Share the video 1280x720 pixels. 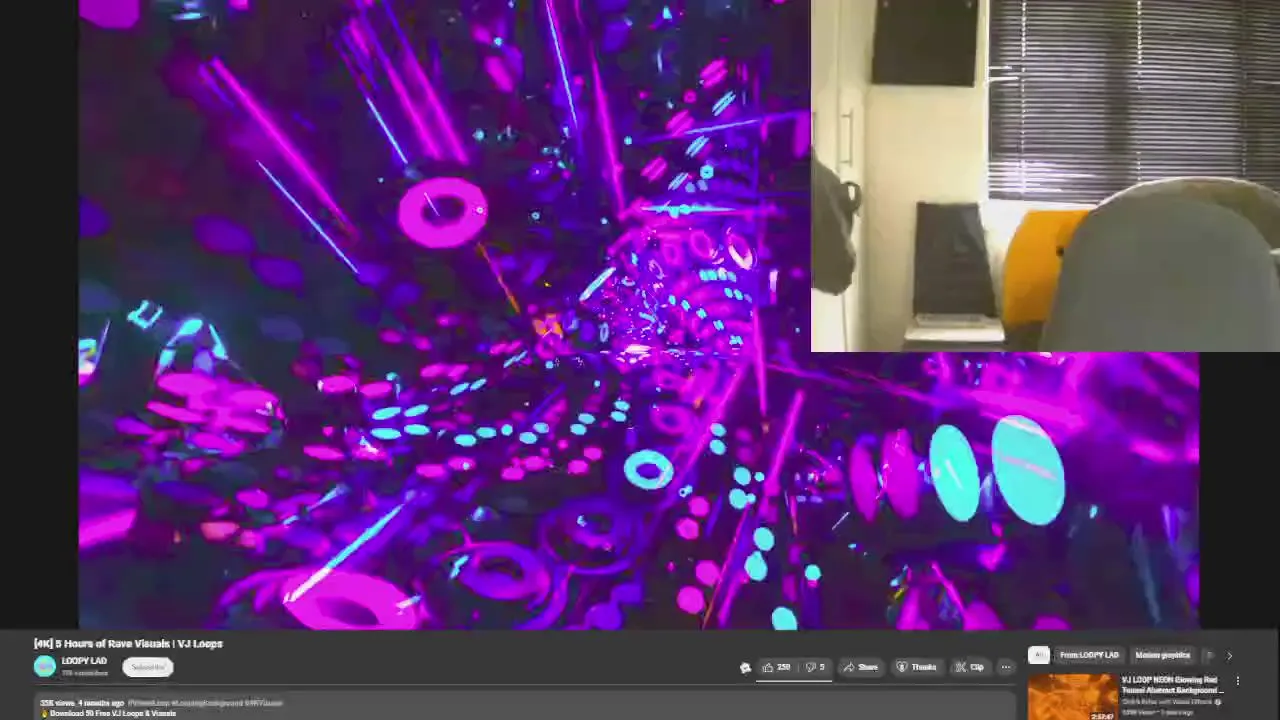pyautogui.click(x=860, y=667)
